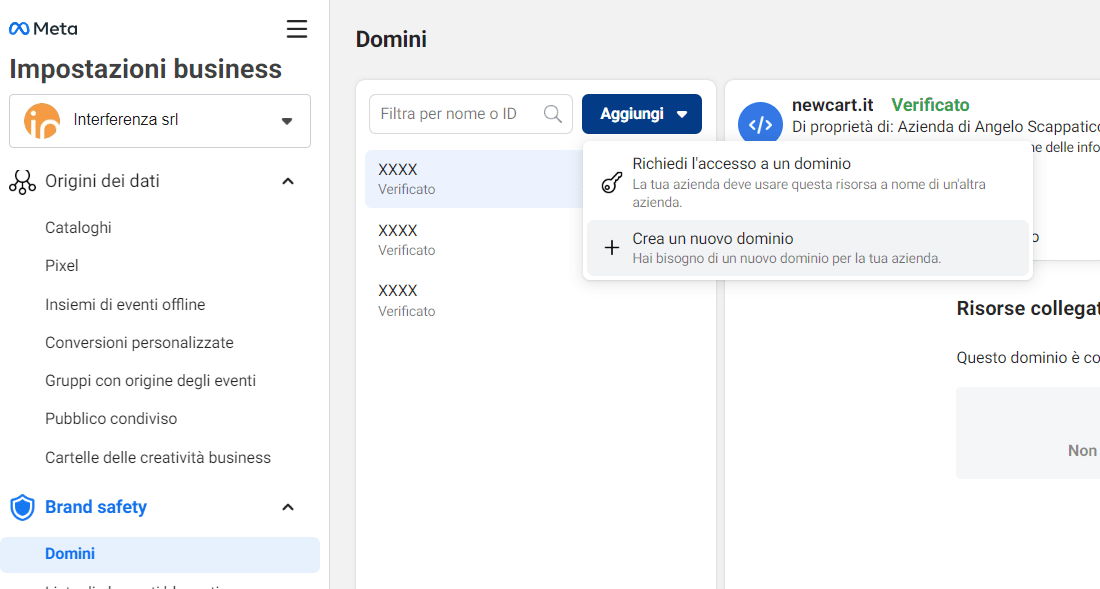Click the Interferenza srl orange logo
This screenshot has width=1100, height=589.
pos(41,121)
